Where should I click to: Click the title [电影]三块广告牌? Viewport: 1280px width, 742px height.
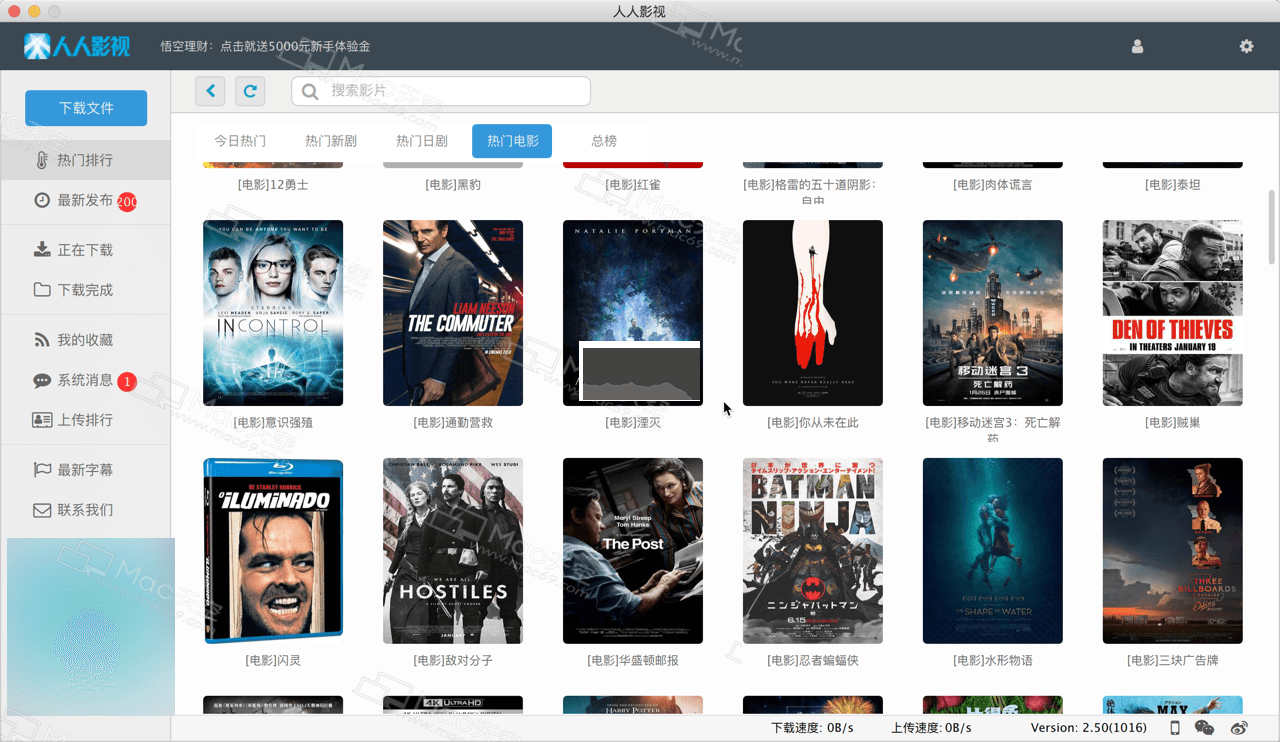1173,661
